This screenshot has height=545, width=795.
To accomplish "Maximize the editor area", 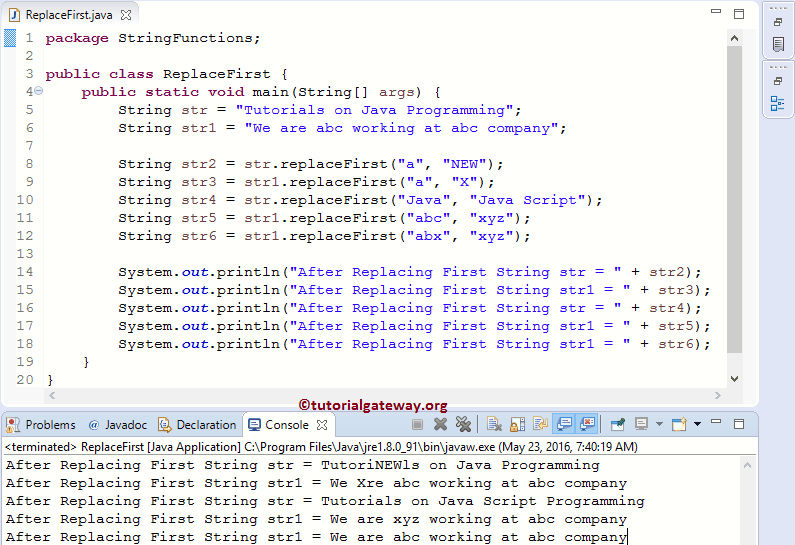I will click(739, 14).
